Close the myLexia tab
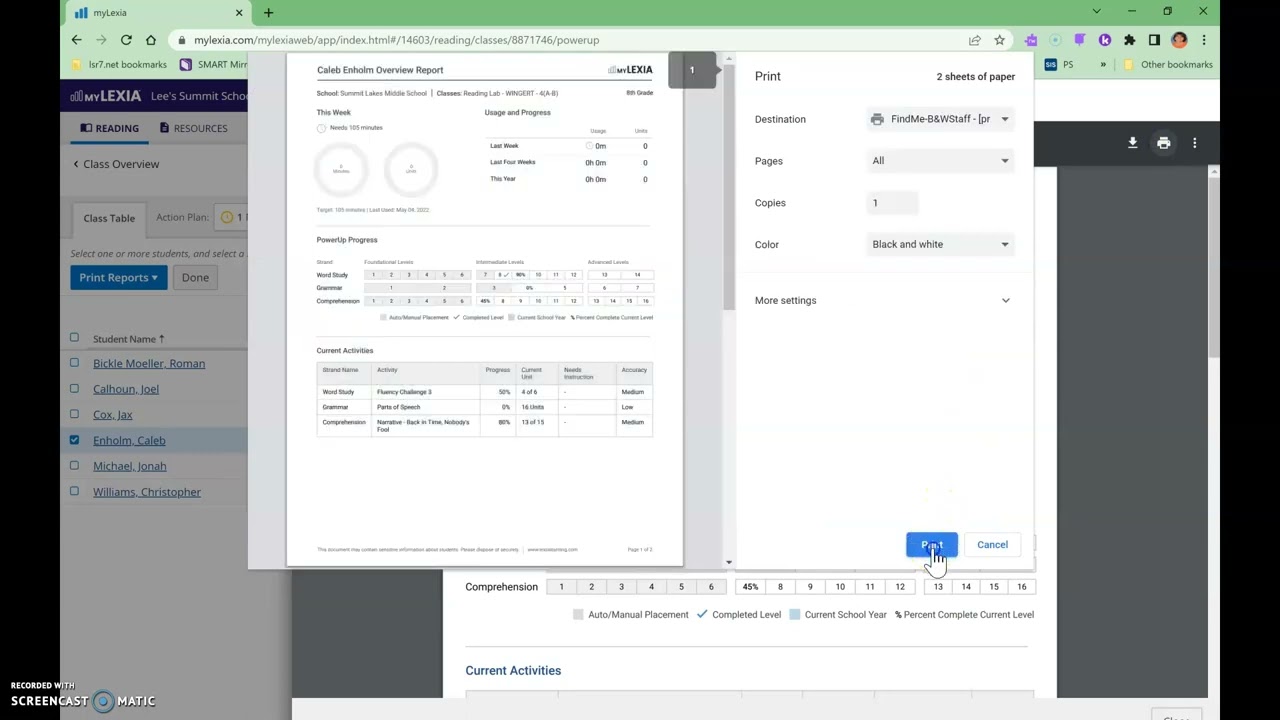Screen dimensions: 1280x720 click(x=239, y=13)
